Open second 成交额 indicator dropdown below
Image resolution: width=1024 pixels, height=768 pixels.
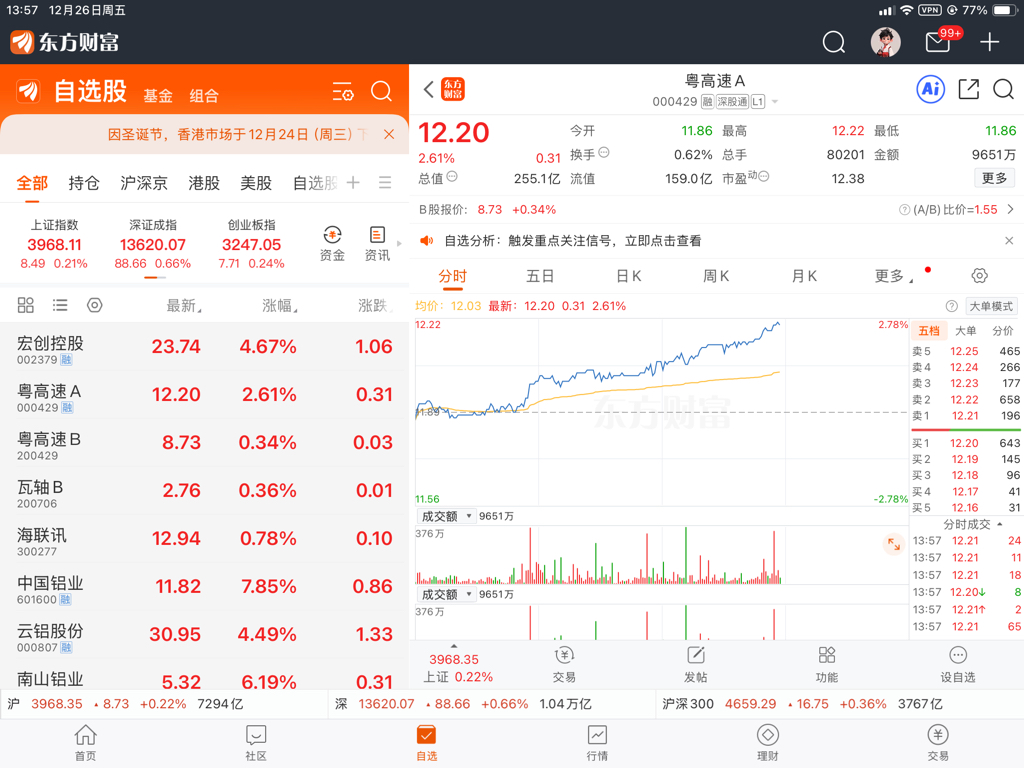point(447,594)
